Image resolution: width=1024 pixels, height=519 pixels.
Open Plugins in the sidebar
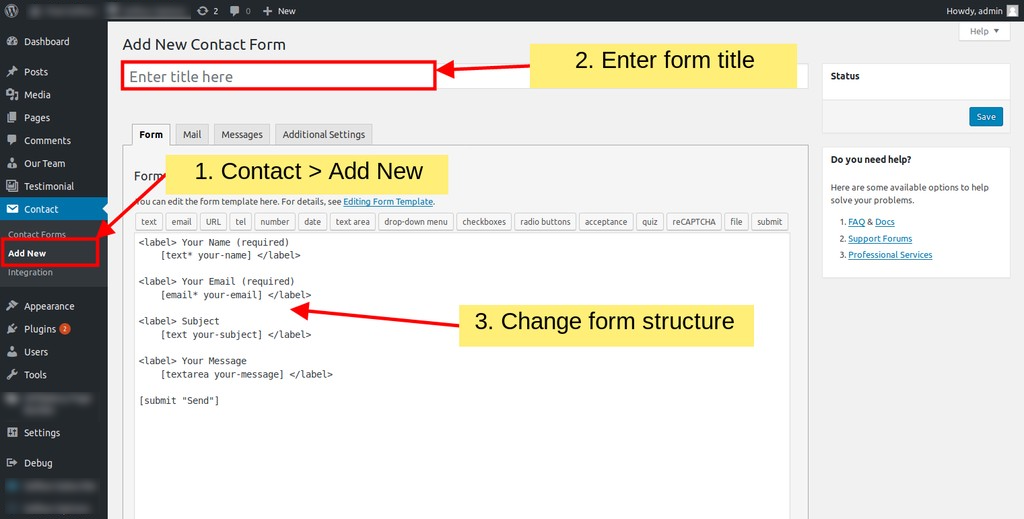[40, 329]
